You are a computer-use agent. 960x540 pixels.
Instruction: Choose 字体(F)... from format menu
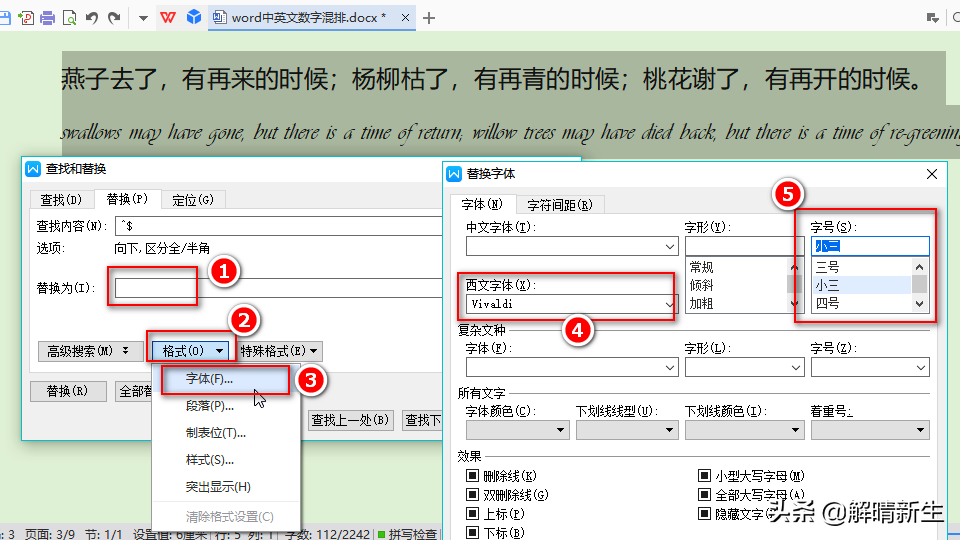pyautogui.click(x=226, y=379)
